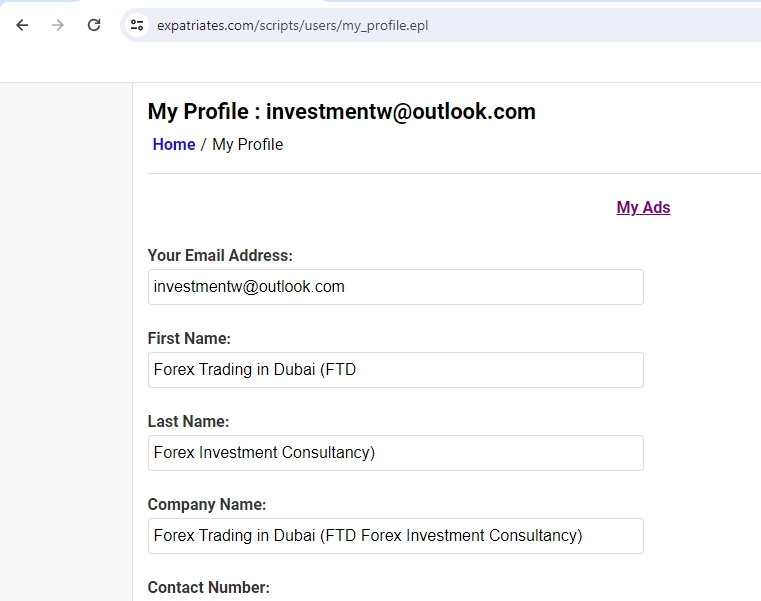Image resolution: width=761 pixels, height=601 pixels.
Task: Click into the Your Email Address field
Action: (395, 287)
